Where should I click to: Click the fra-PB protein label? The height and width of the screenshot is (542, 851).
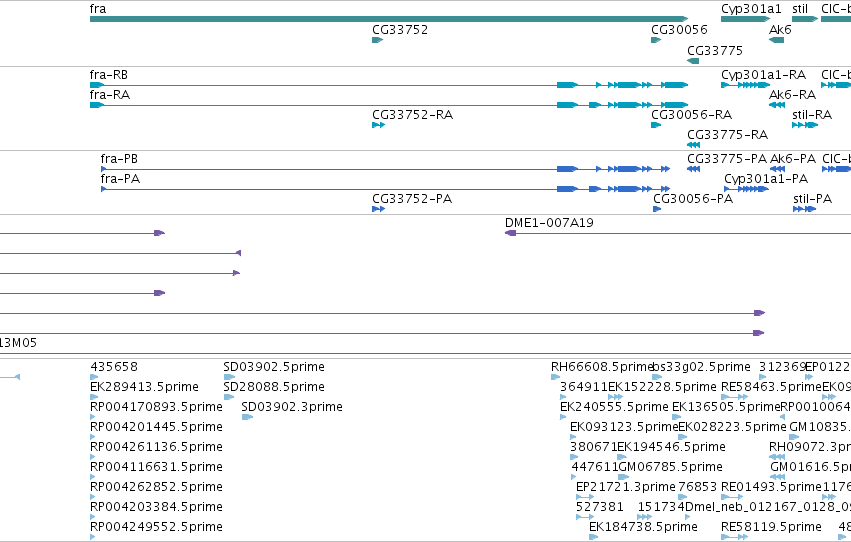119,159
